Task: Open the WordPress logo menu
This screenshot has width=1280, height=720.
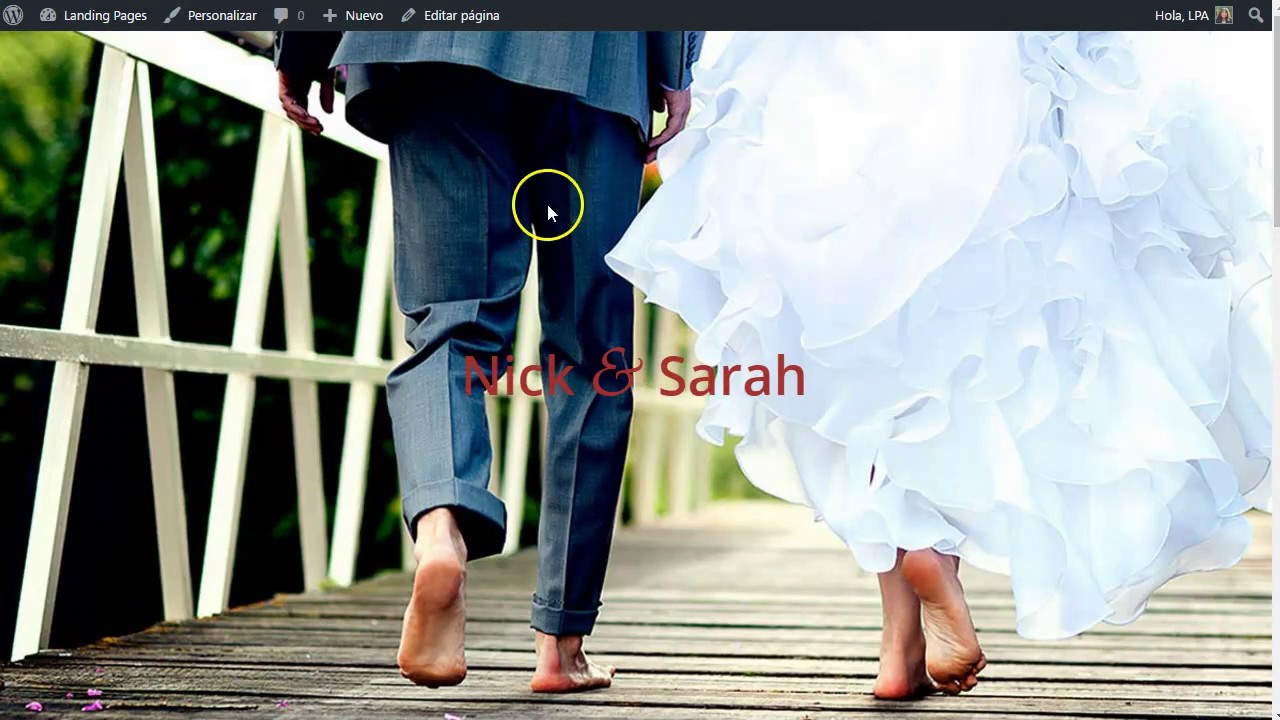Action: click(13, 15)
